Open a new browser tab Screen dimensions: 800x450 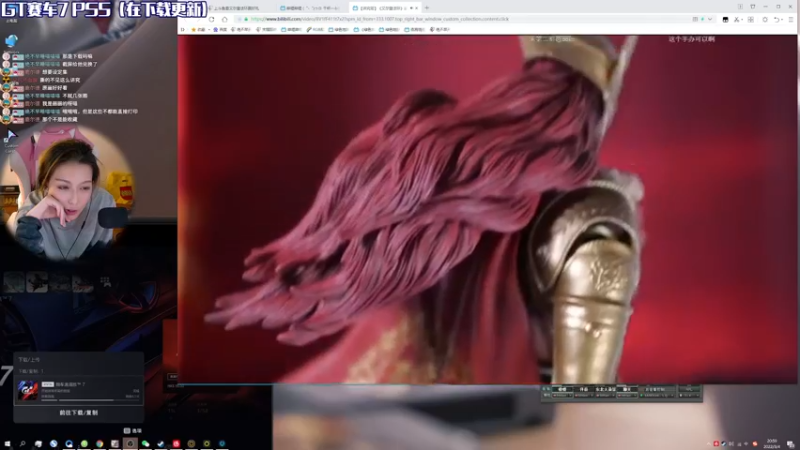[x=427, y=8]
